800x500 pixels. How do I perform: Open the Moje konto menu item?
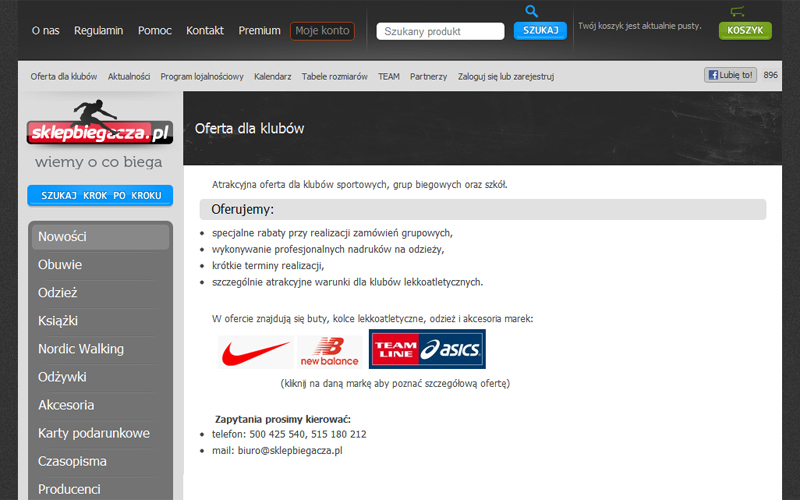click(322, 31)
